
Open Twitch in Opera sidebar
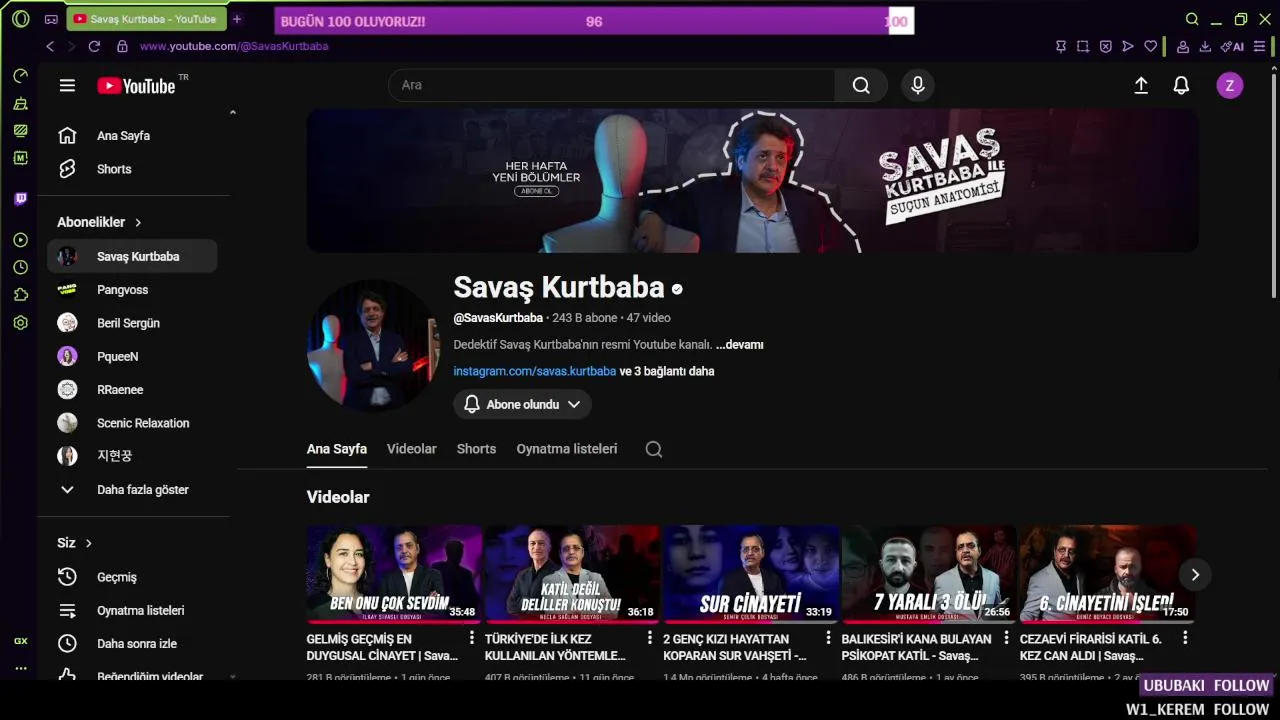point(20,199)
